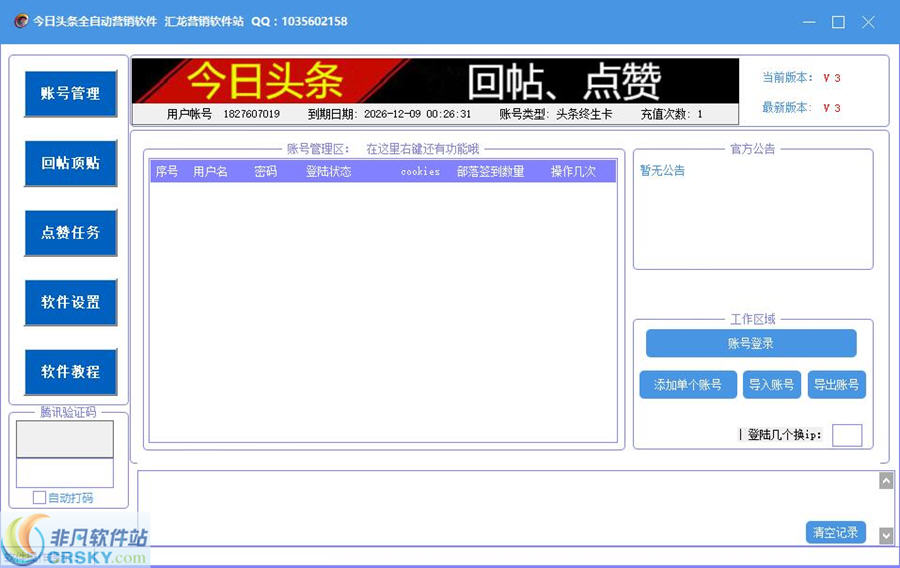
Task: Open the 账号管理 section
Action: (71, 94)
